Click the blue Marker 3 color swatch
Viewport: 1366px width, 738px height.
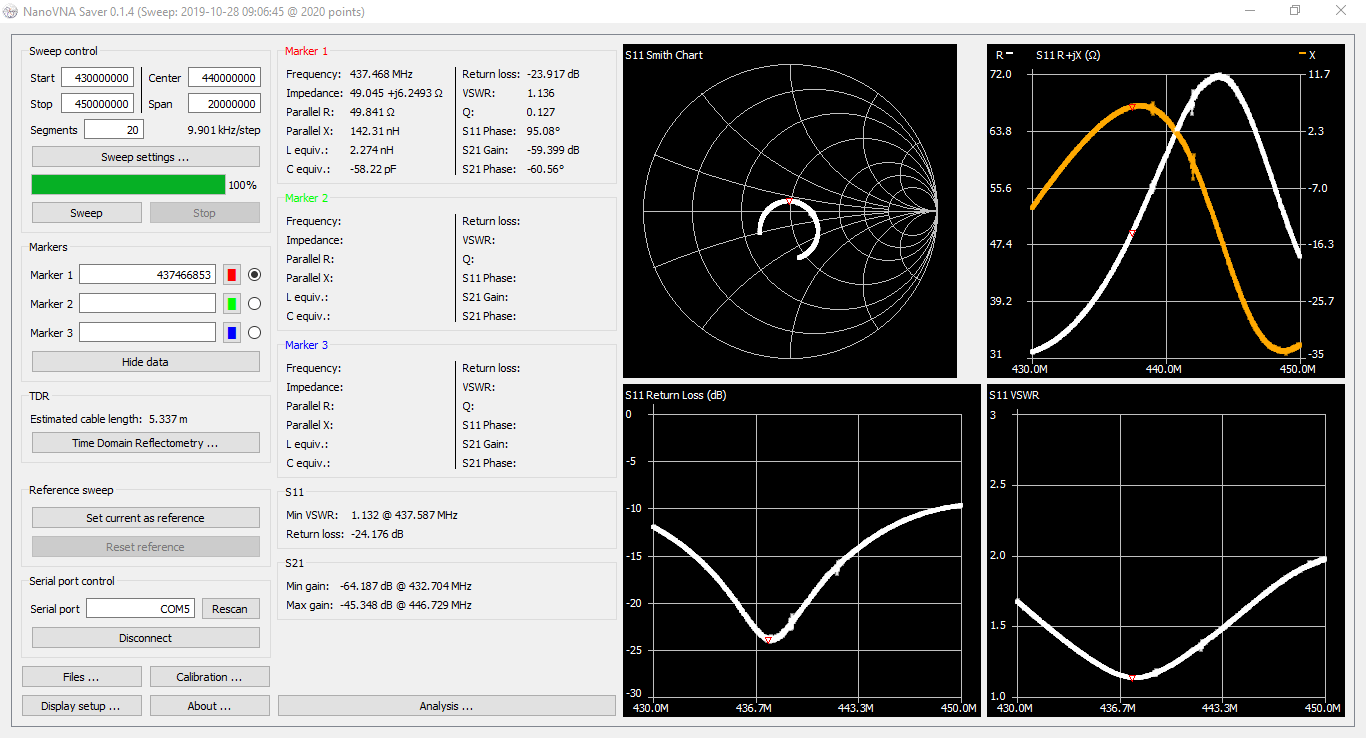(x=231, y=332)
